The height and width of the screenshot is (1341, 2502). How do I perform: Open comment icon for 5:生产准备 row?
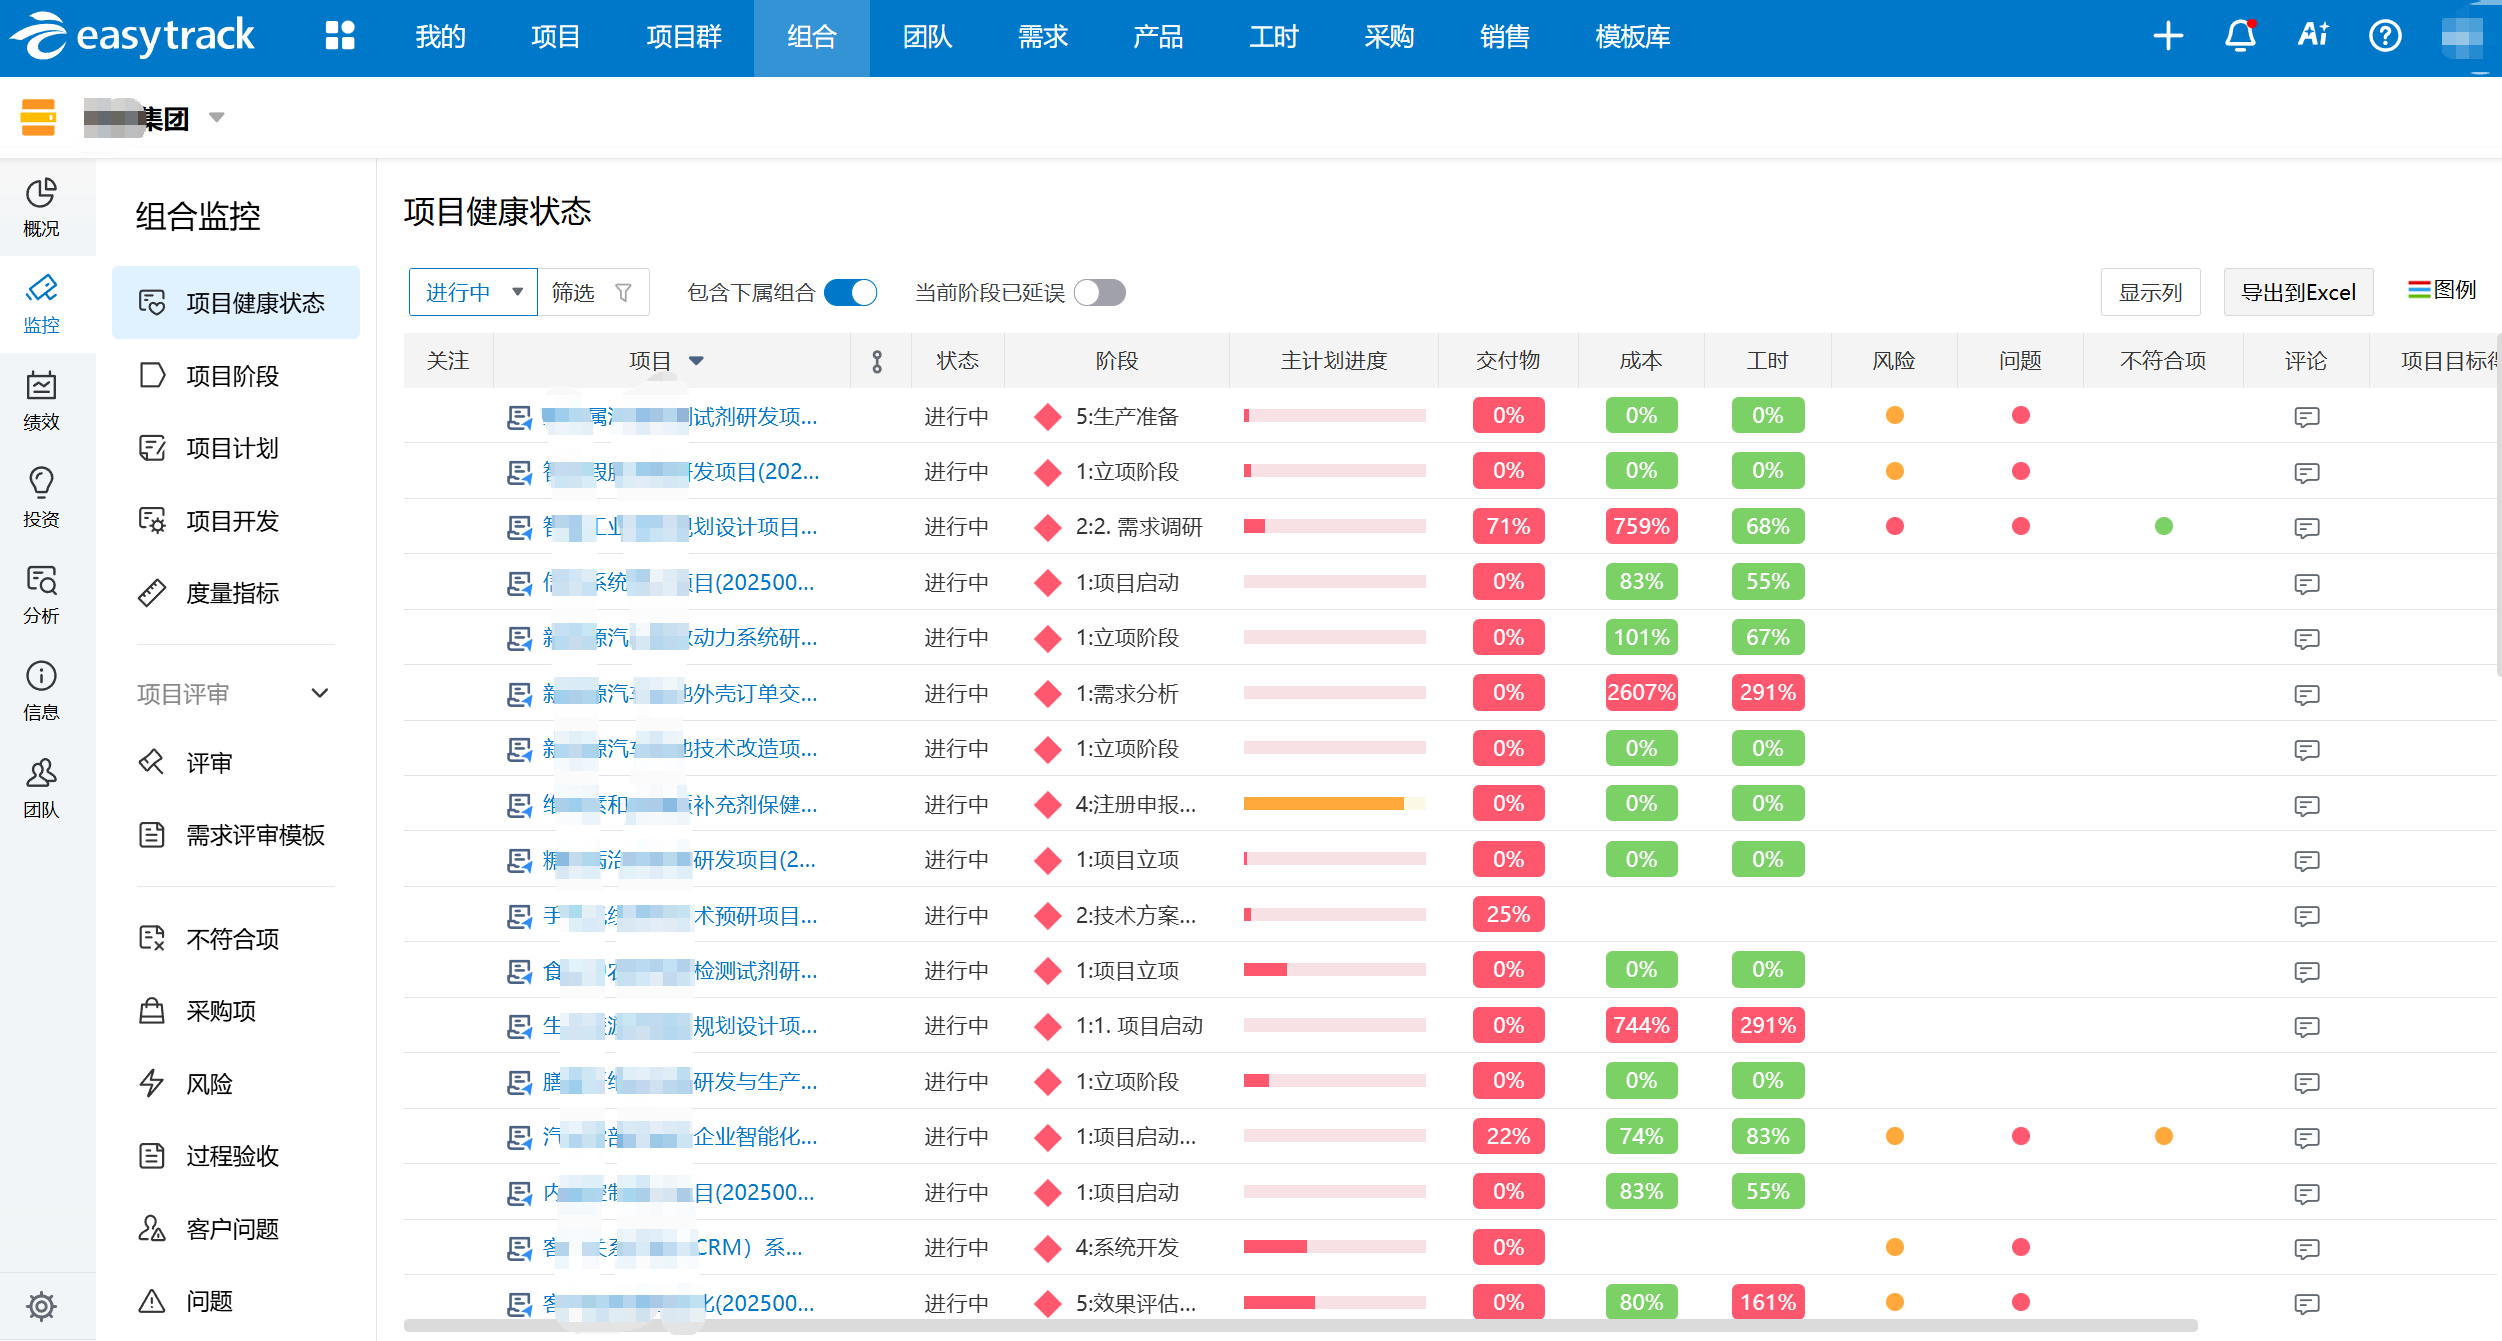pyautogui.click(x=2306, y=416)
